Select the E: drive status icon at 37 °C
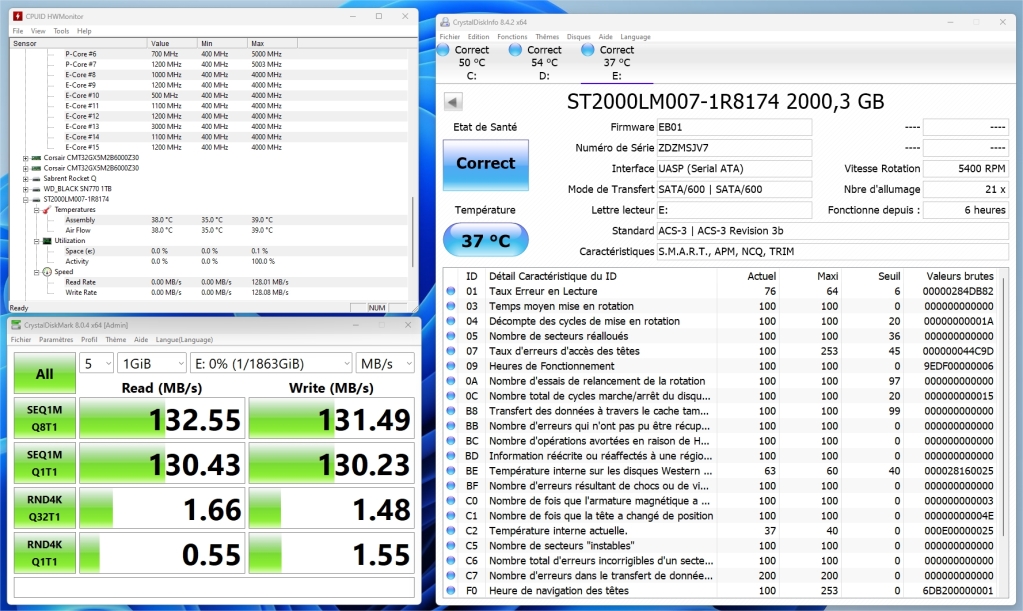The height and width of the screenshot is (611, 1023). (x=588, y=50)
